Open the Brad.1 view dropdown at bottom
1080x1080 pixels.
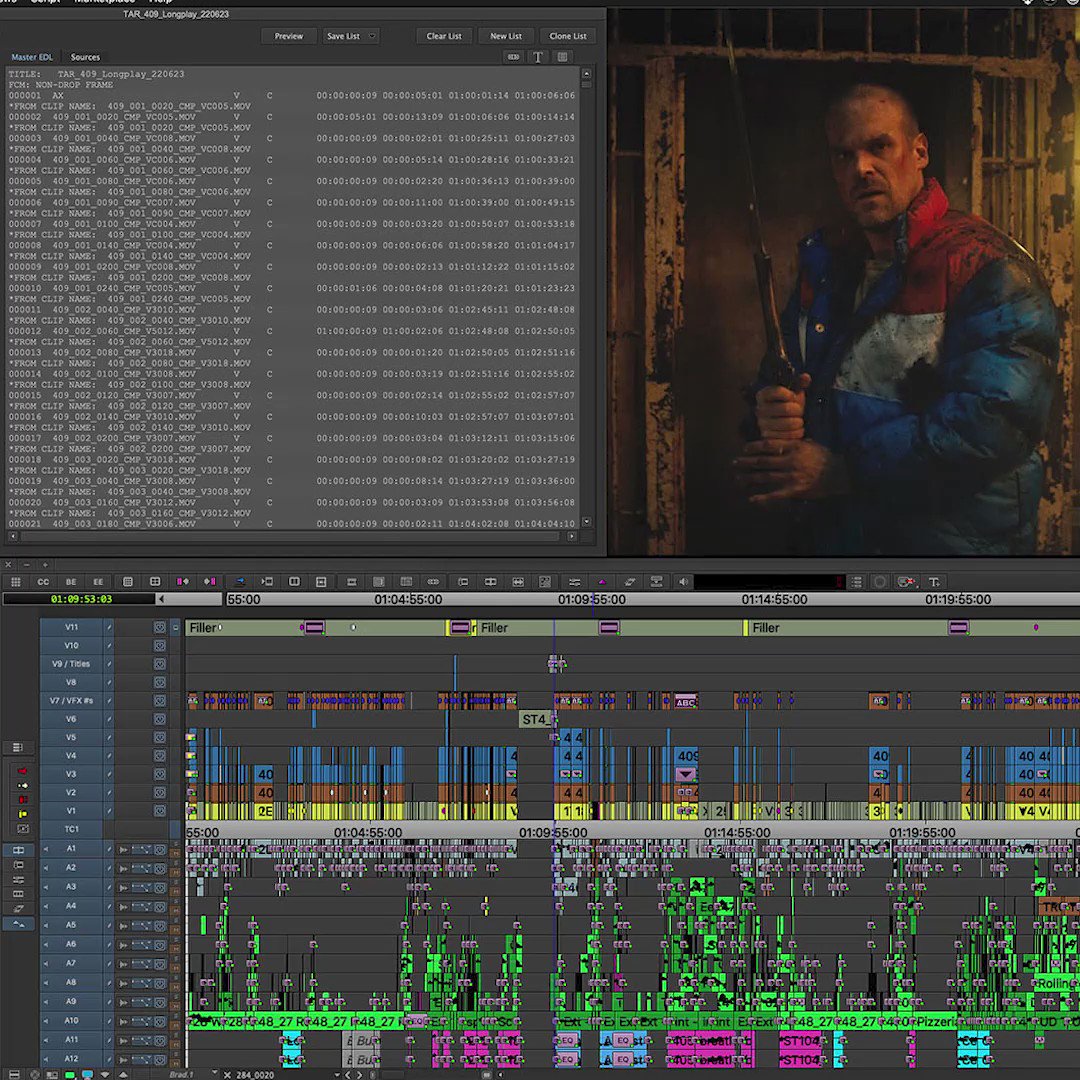click(215, 1073)
